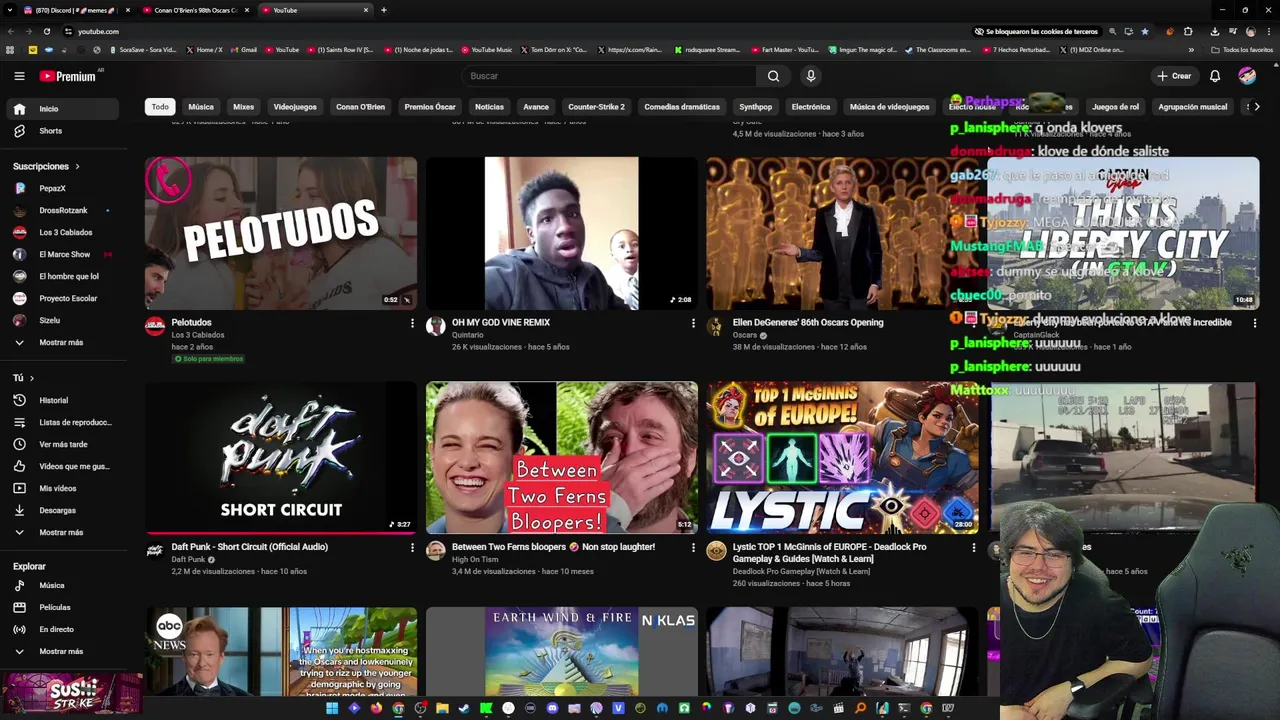
Task: Open Listas de reproducción in sidebar
Action: (62, 422)
